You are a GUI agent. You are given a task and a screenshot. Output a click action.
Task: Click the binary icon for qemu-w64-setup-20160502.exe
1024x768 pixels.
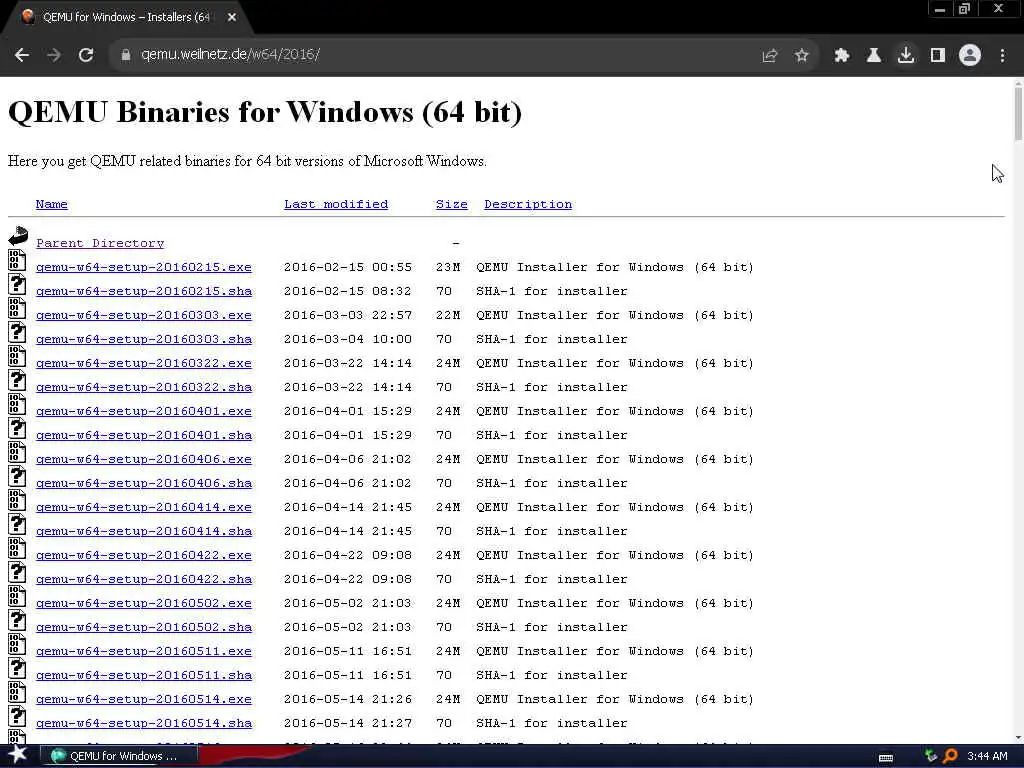click(17, 596)
